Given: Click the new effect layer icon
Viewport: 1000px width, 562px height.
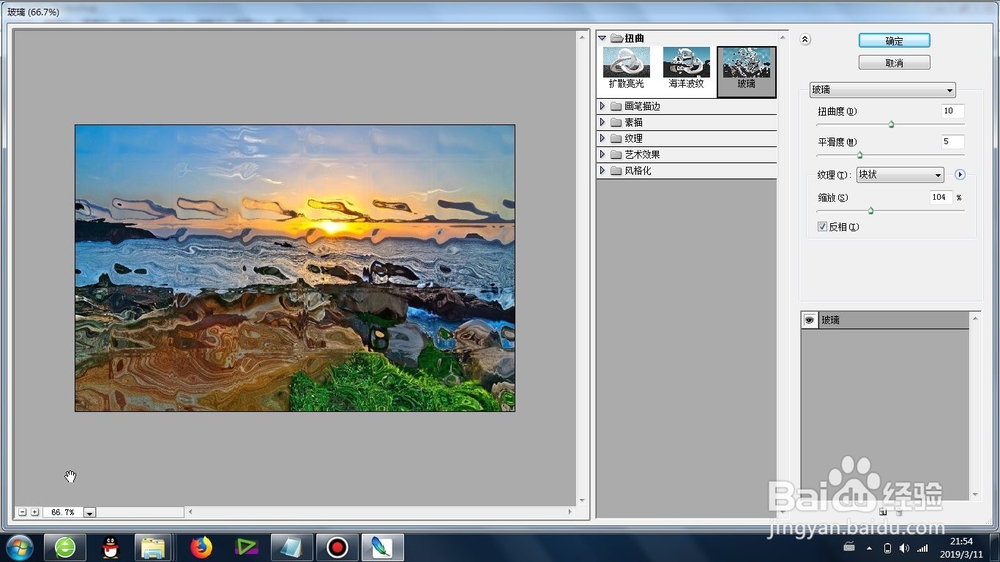Looking at the screenshot, I should [883, 512].
